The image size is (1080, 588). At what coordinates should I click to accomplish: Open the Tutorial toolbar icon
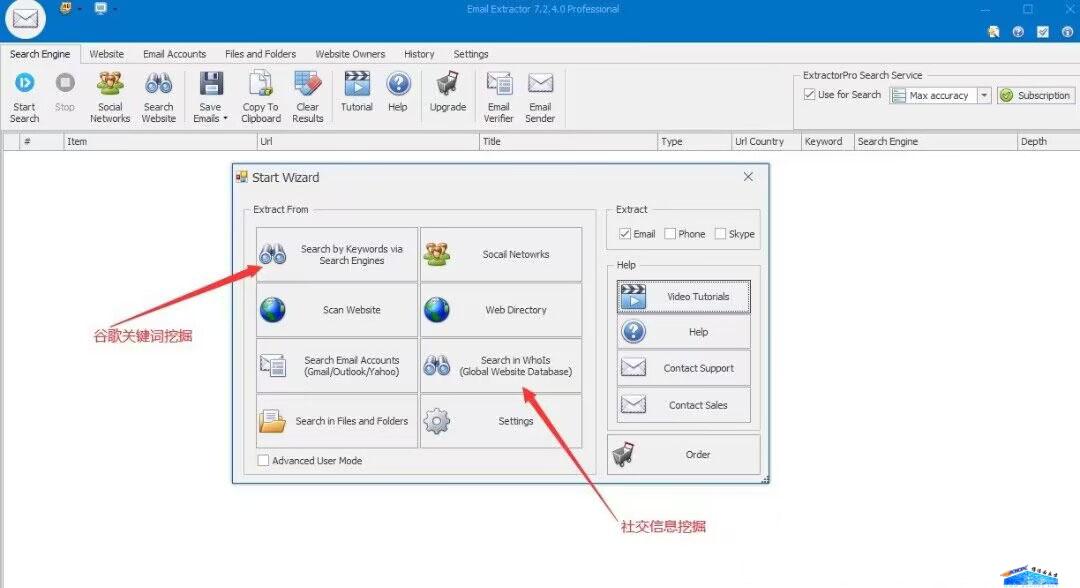tap(357, 83)
